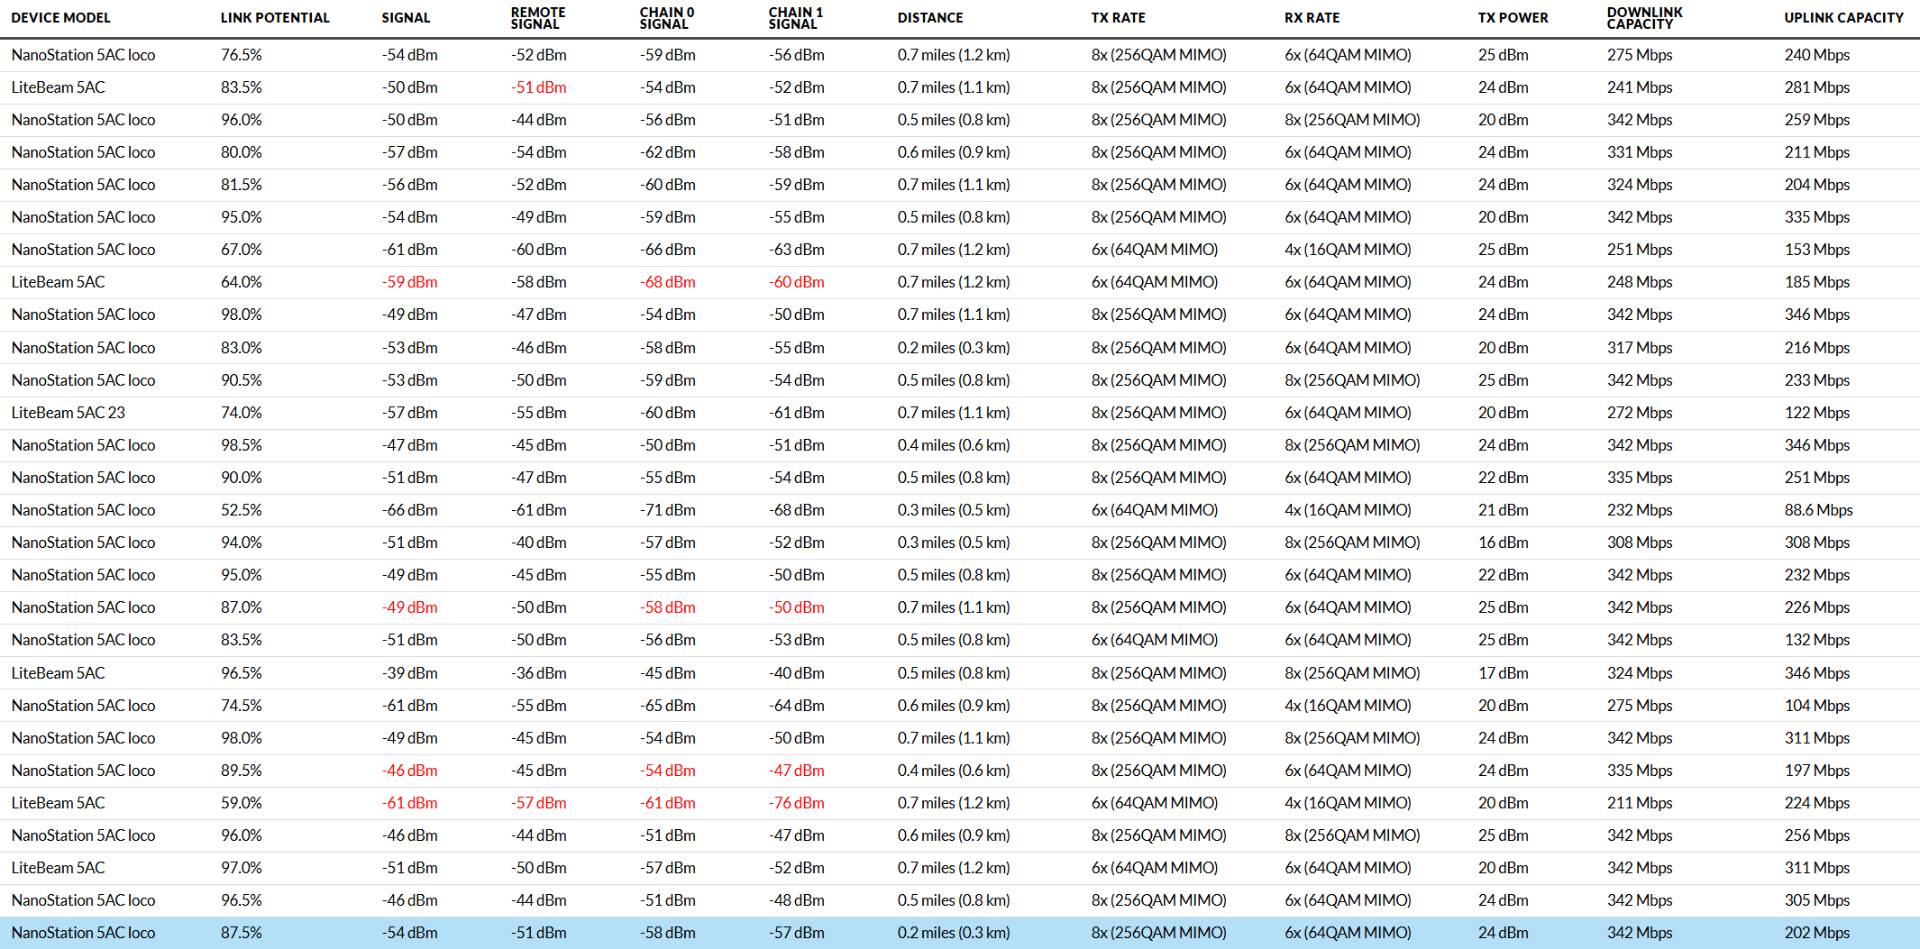Viewport: 1920px width, 949px height.
Task: Click the 185 Mbps uplink capacity cell
Action: click(x=1817, y=283)
